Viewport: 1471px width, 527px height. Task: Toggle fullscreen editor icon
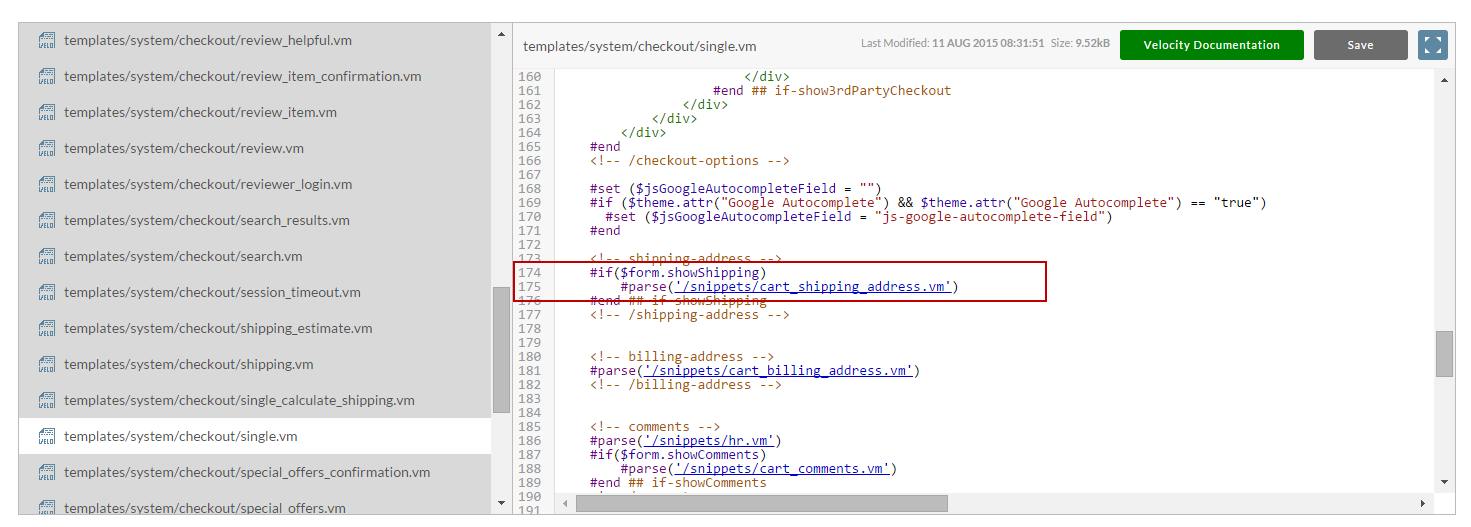click(x=1433, y=45)
